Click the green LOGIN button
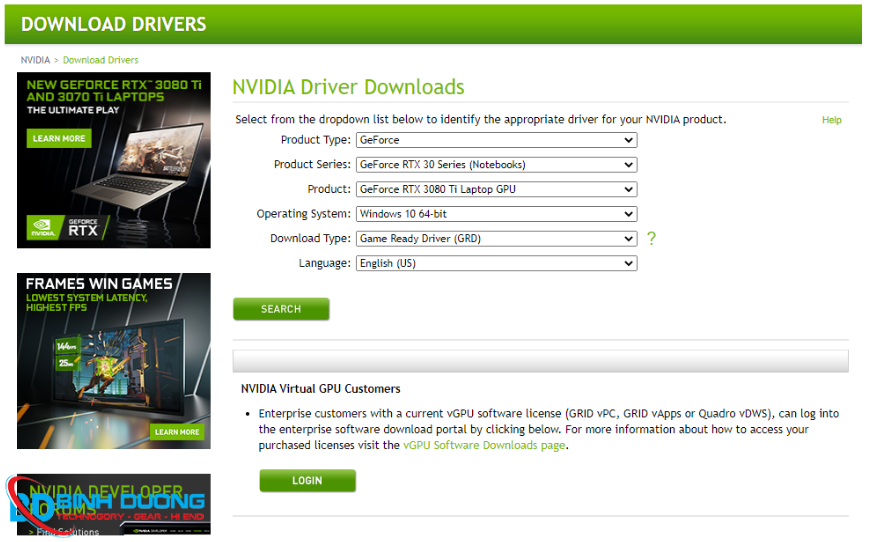This screenshot has width=869, height=542. [x=307, y=481]
